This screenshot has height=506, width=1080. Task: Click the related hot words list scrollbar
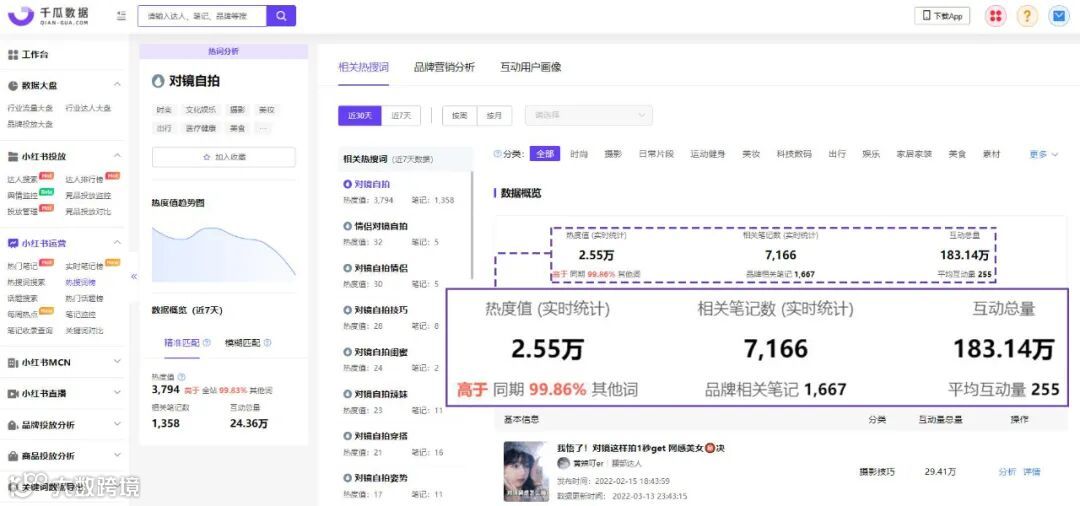(x=472, y=224)
